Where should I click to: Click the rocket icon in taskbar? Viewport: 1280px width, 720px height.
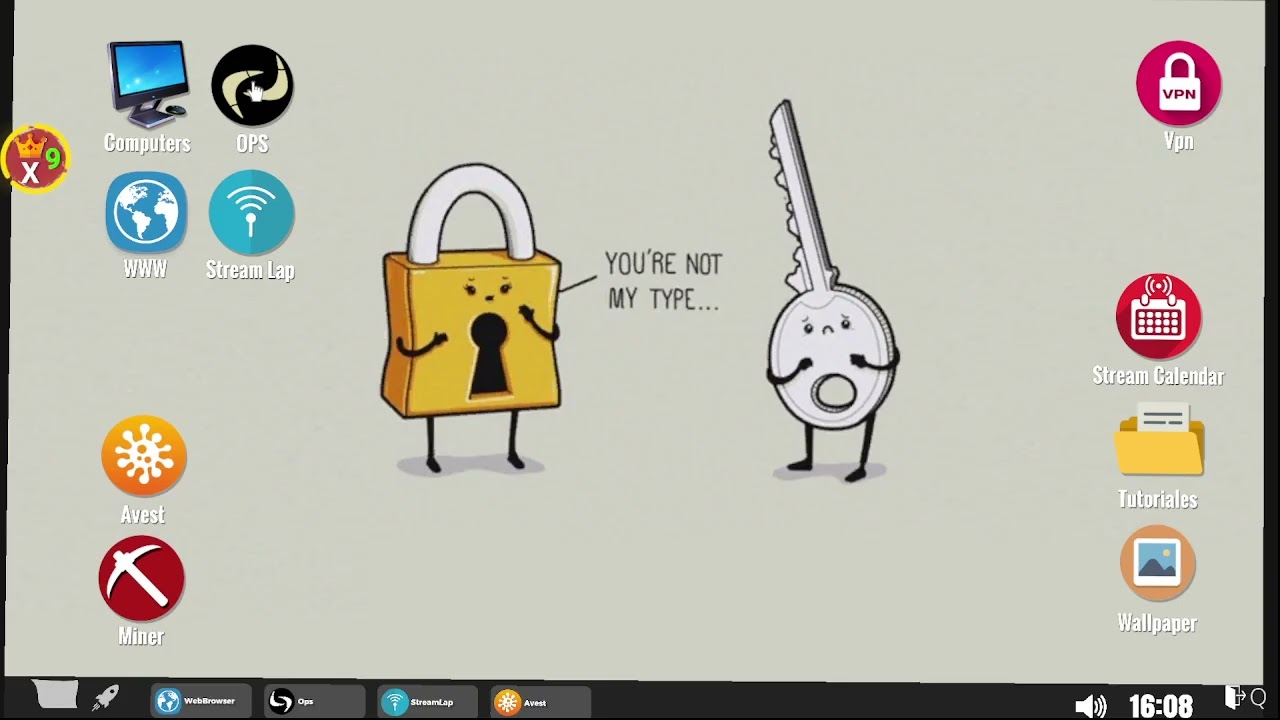point(106,697)
